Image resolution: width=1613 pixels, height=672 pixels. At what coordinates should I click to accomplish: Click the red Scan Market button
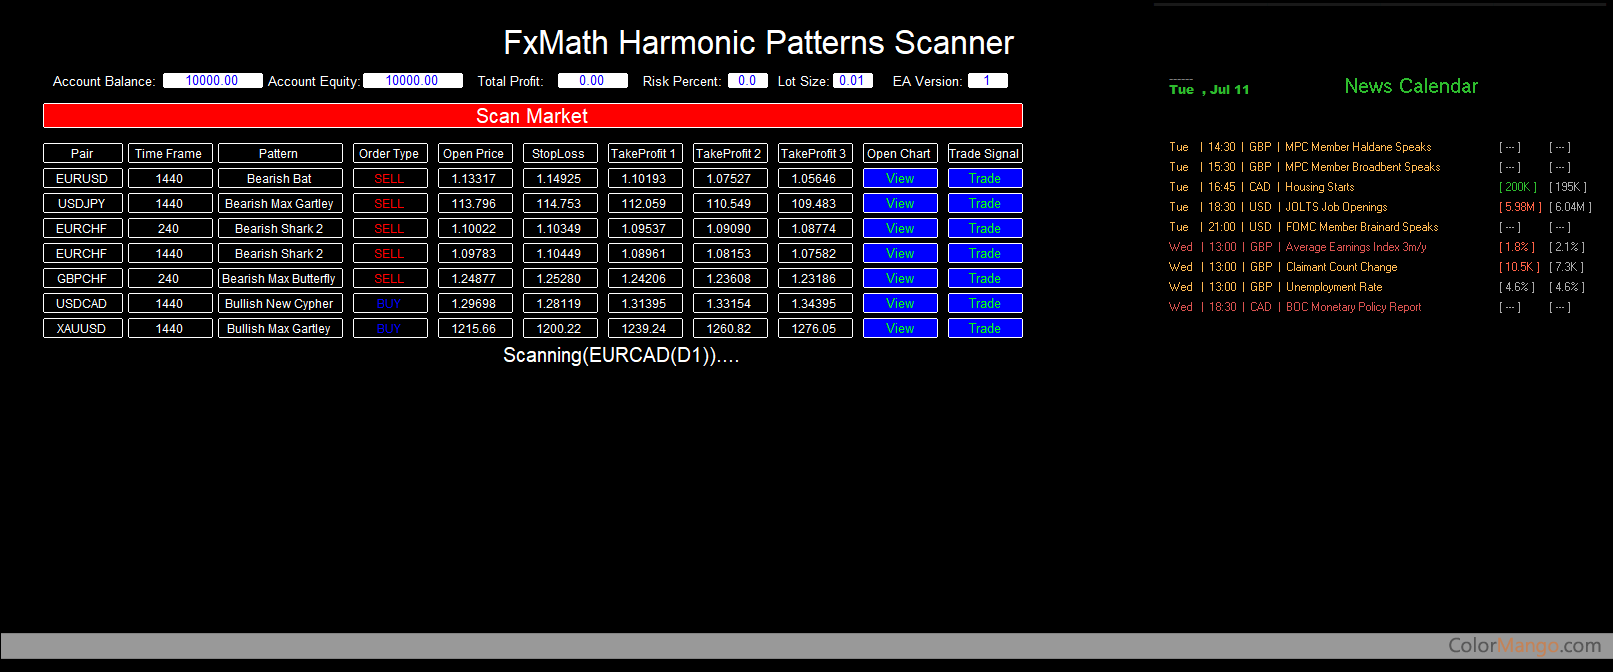click(532, 116)
